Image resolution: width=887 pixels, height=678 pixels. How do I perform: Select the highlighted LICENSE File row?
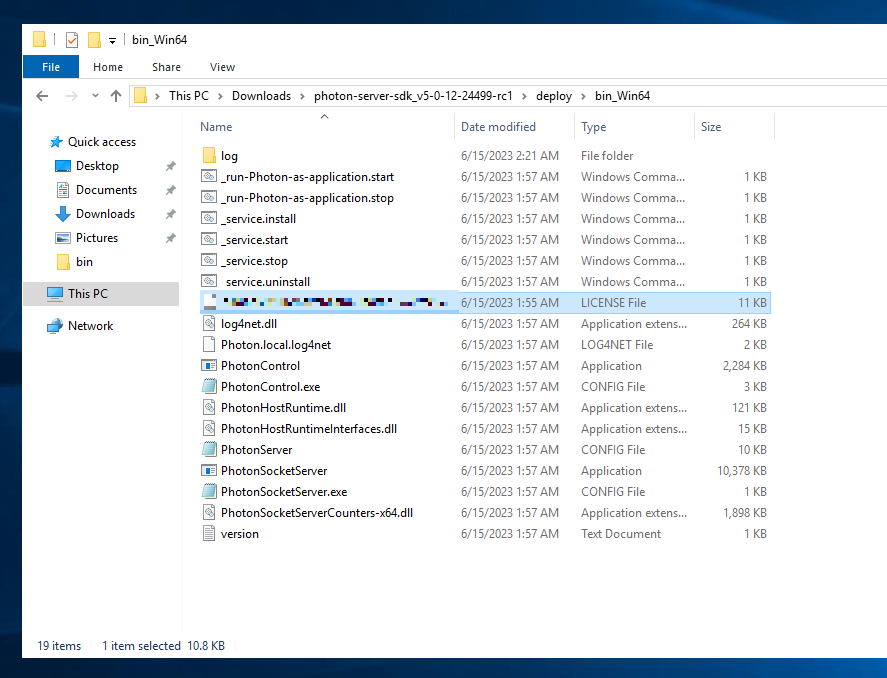(x=485, y=303)
